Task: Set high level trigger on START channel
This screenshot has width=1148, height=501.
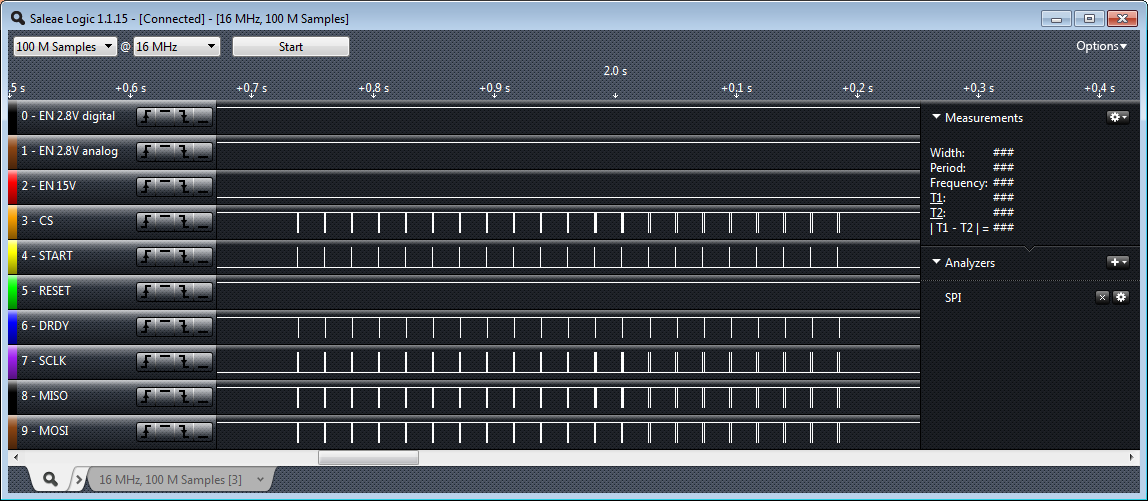Action: (x=165, y=256)
